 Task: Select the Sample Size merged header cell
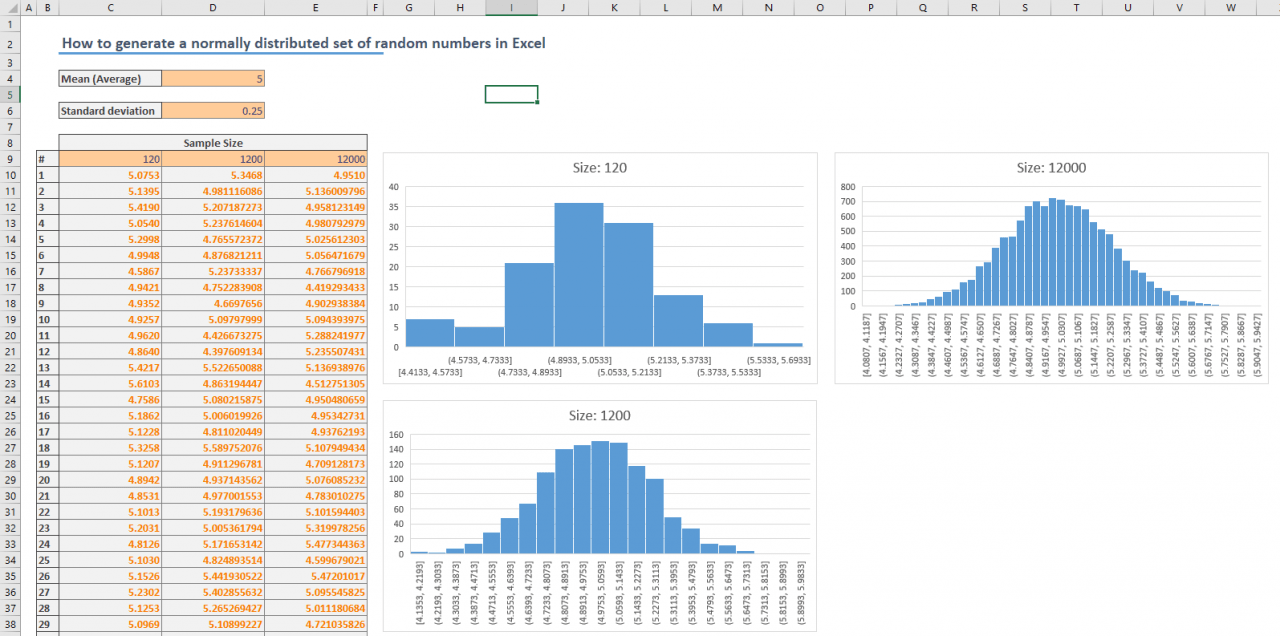tap(212, 142)
